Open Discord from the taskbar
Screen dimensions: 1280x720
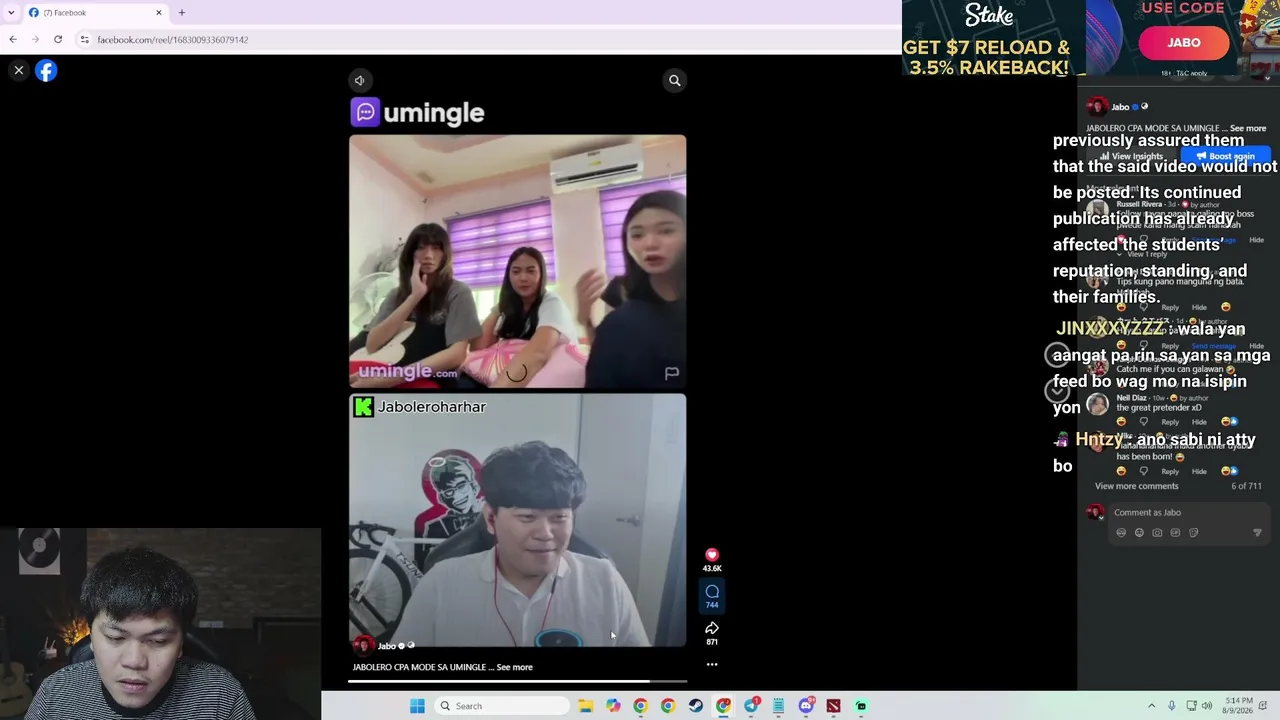pyautogui.click(x=806, y=706)
